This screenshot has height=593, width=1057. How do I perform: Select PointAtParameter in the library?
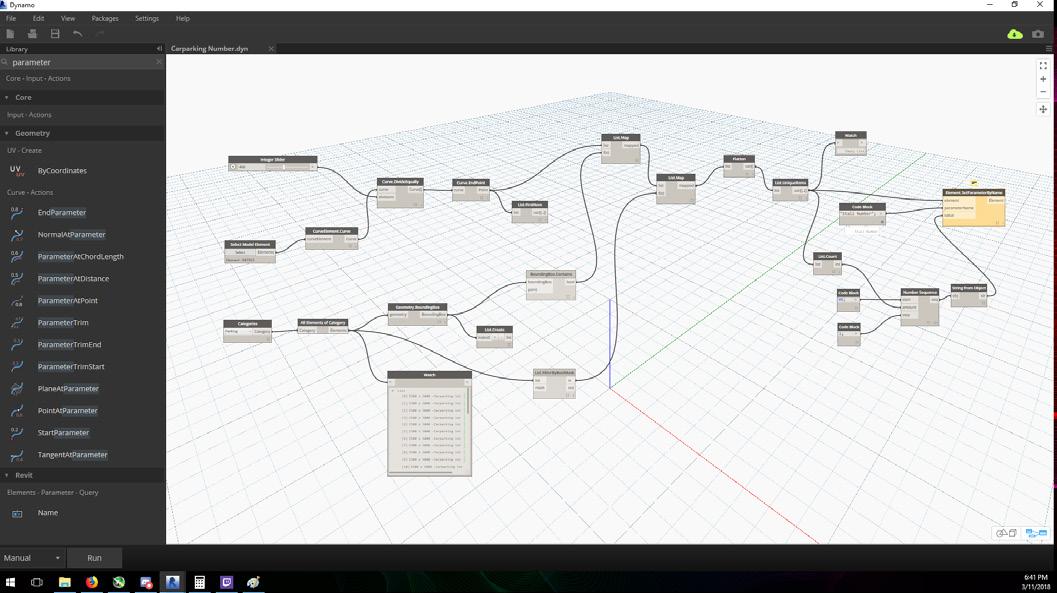tap(67, 410)
